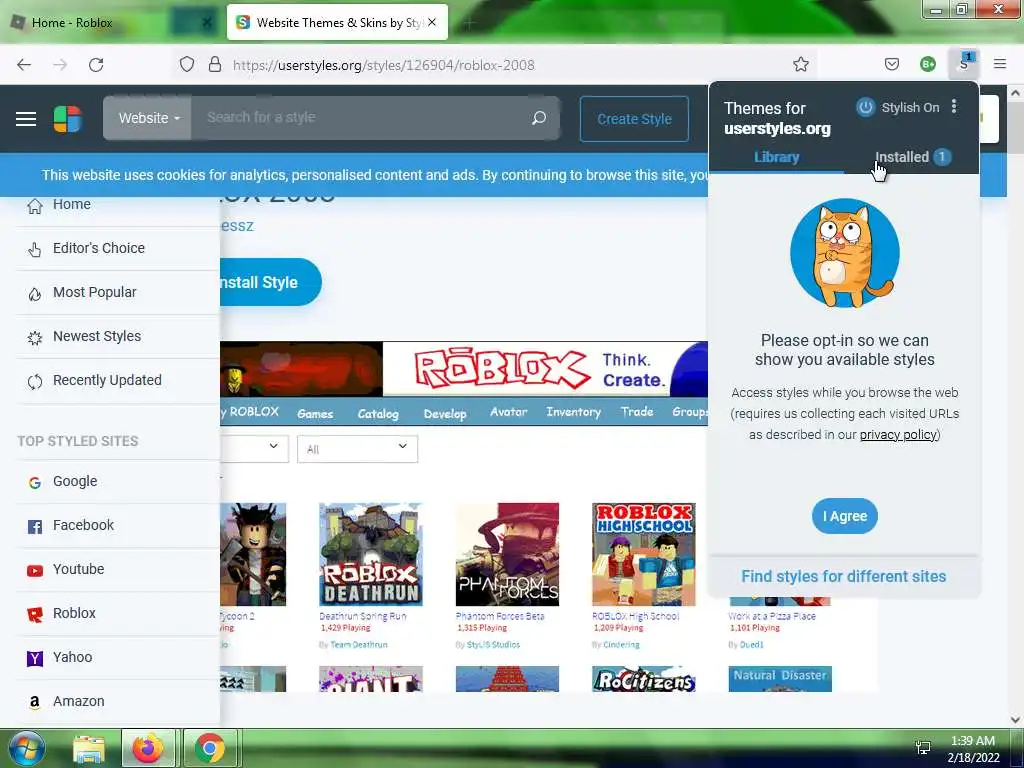Click the Create Style button
Viewport: 1024px width, 768px height.
coord(634,119)
